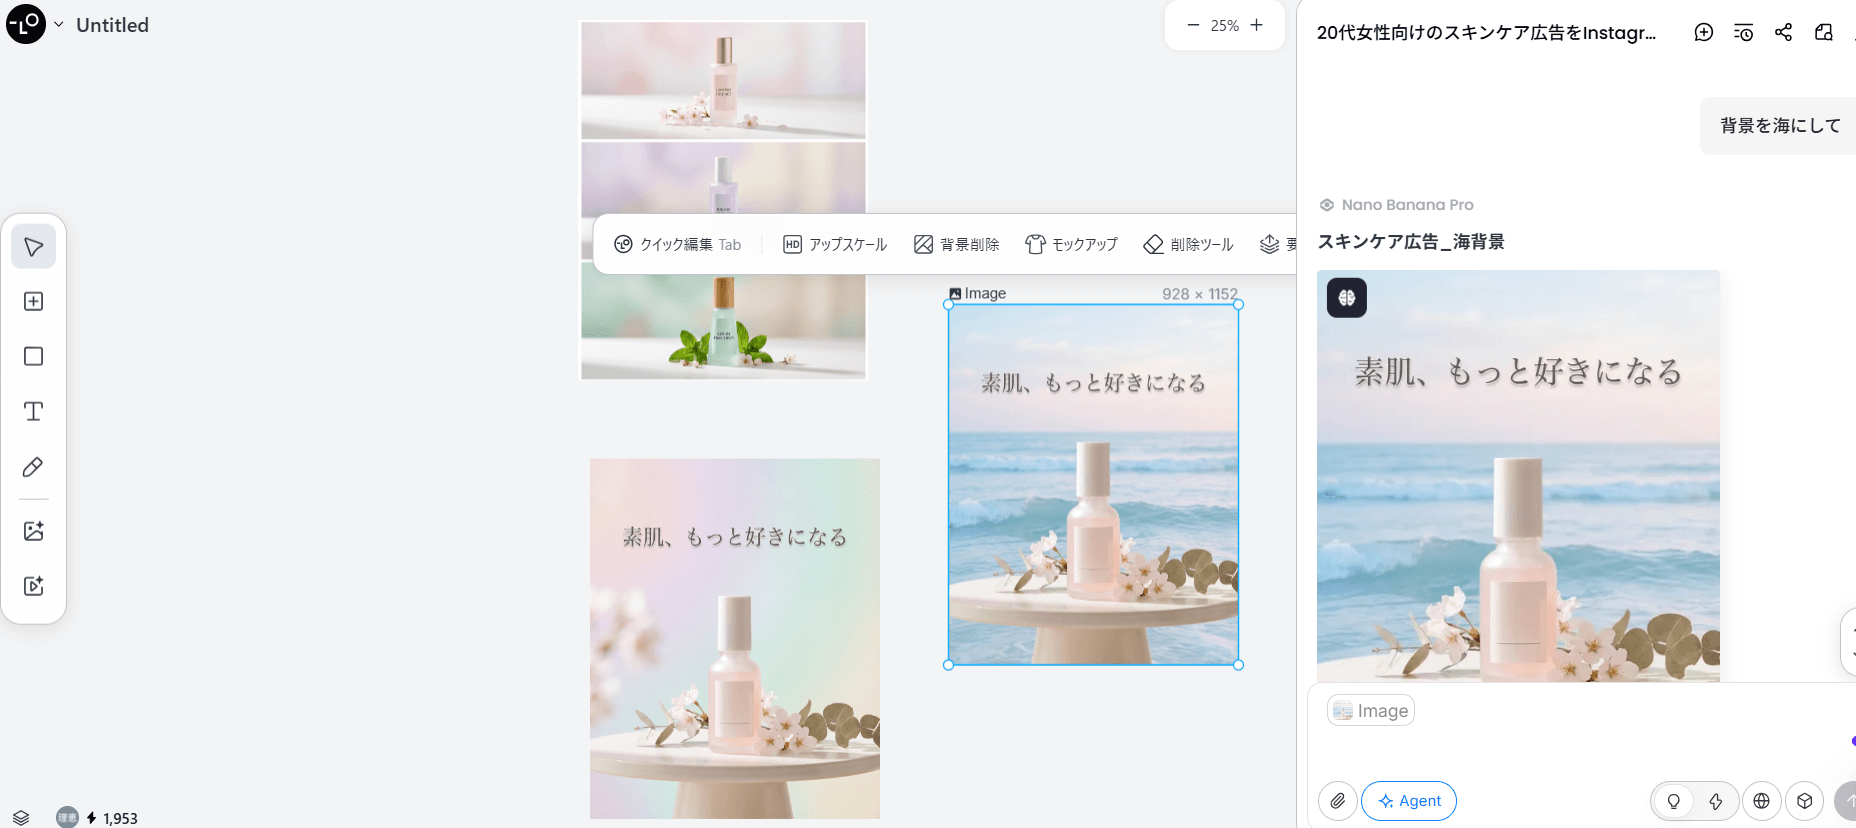Open dropdown arrow next to Untitled logo

[59, 25]
